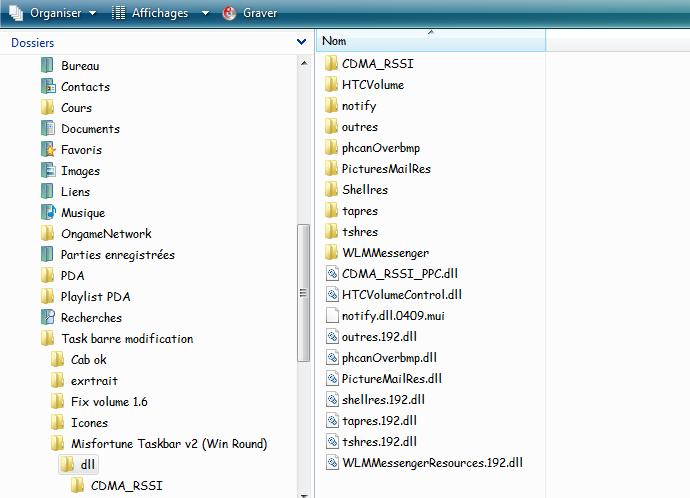The height and width of the screenshot is (498, 690).
Task: Open the Organiser menu
Action: point(53,13)
